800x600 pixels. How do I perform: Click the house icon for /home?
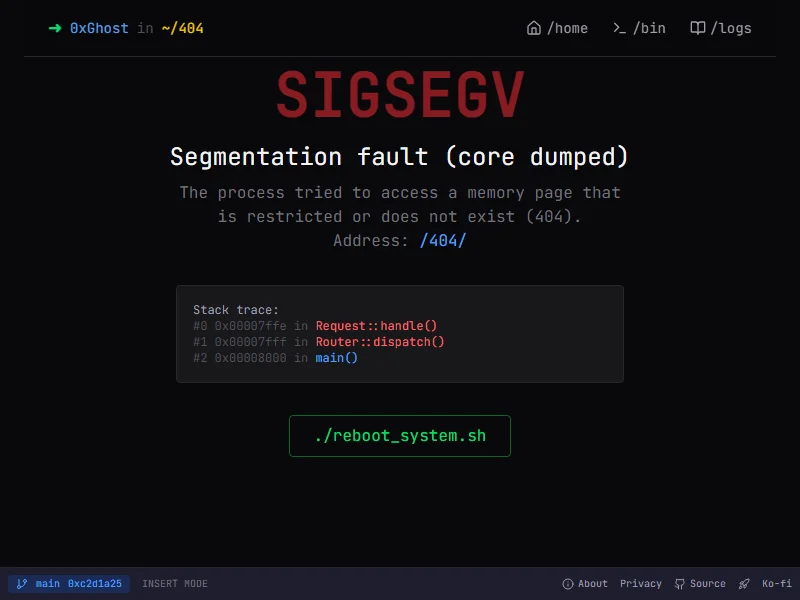point(534,28)
